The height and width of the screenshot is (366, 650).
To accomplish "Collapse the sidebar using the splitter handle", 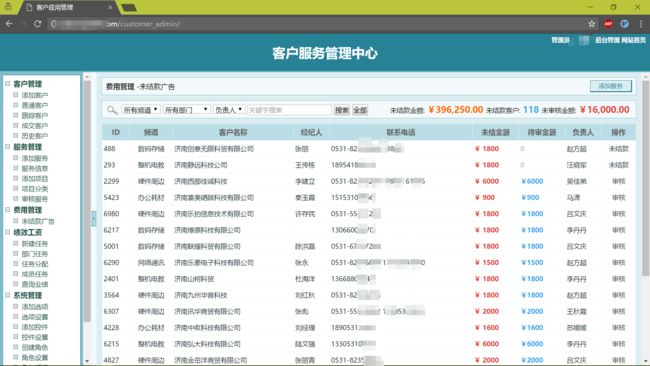I will [x=94, y=218].
